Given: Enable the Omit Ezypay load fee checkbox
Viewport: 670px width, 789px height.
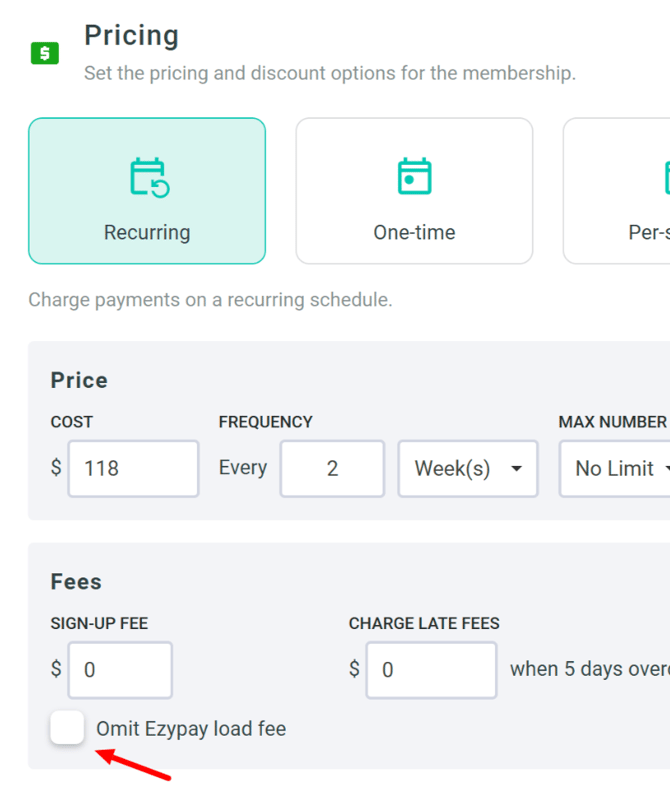Looking at the screenshot, I should (x=67, y=727).
